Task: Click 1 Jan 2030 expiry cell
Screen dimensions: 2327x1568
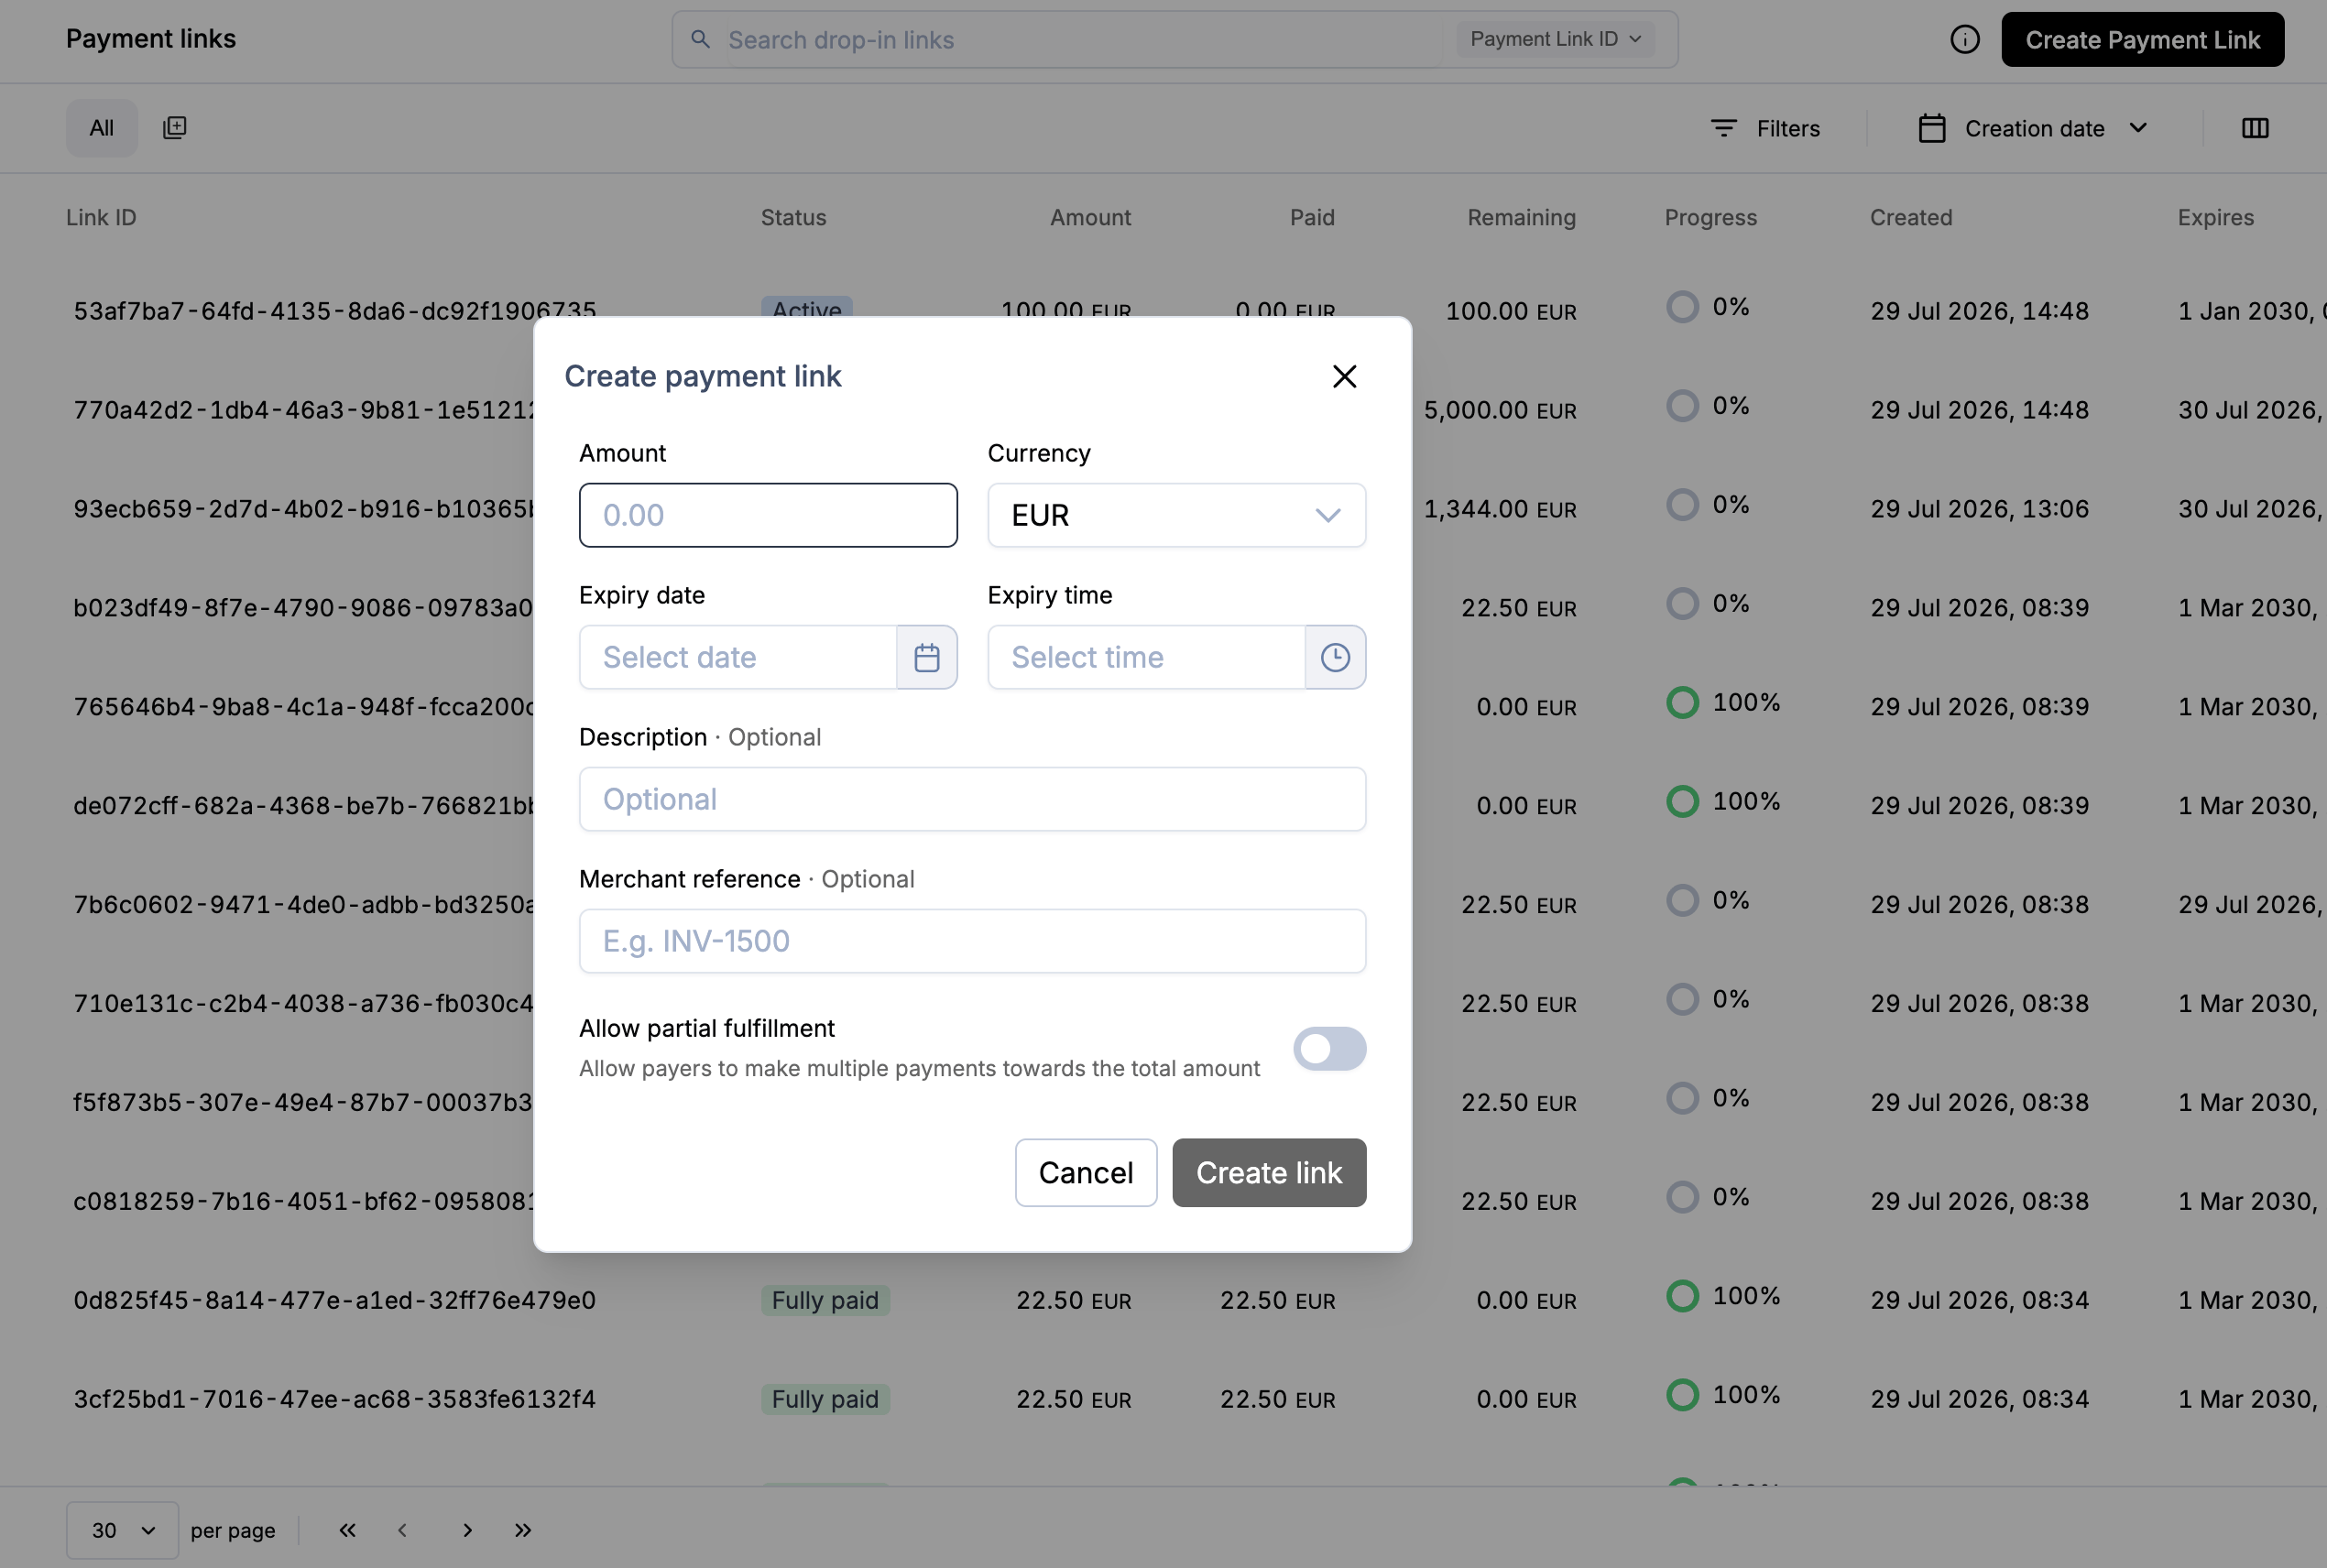Action: 2252,311
